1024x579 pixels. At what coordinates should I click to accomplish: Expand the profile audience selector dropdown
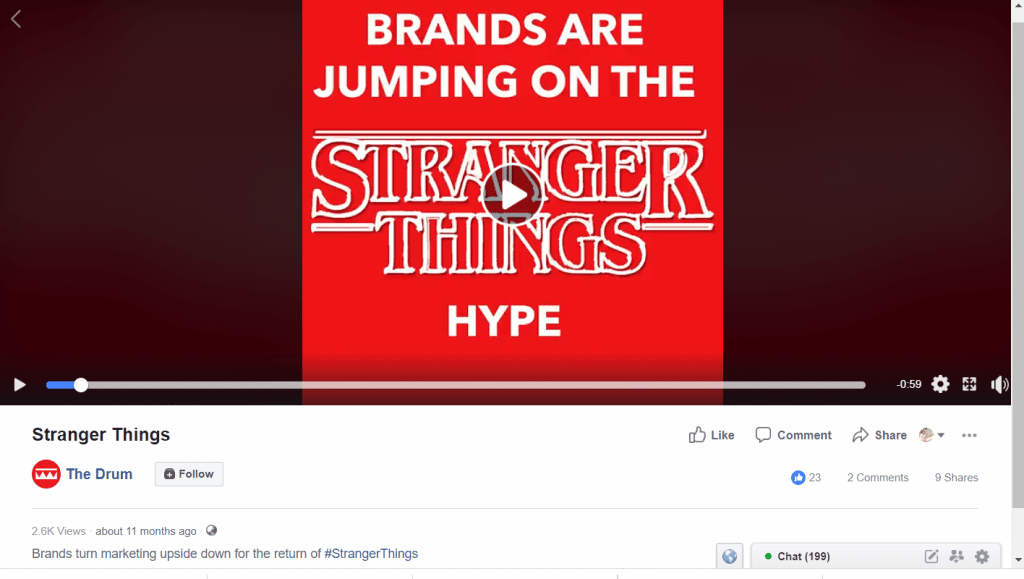932,435
